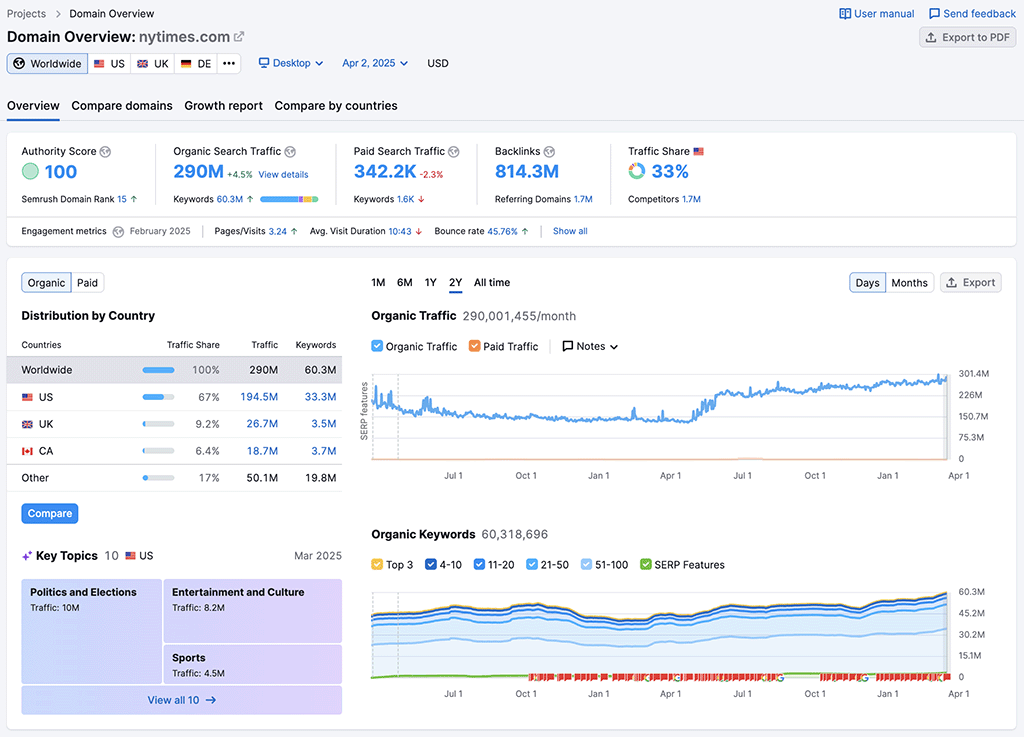Screen dimensions: 1024x737
Task: Click the US traffic share progress bar
Action: coord(159,397)
